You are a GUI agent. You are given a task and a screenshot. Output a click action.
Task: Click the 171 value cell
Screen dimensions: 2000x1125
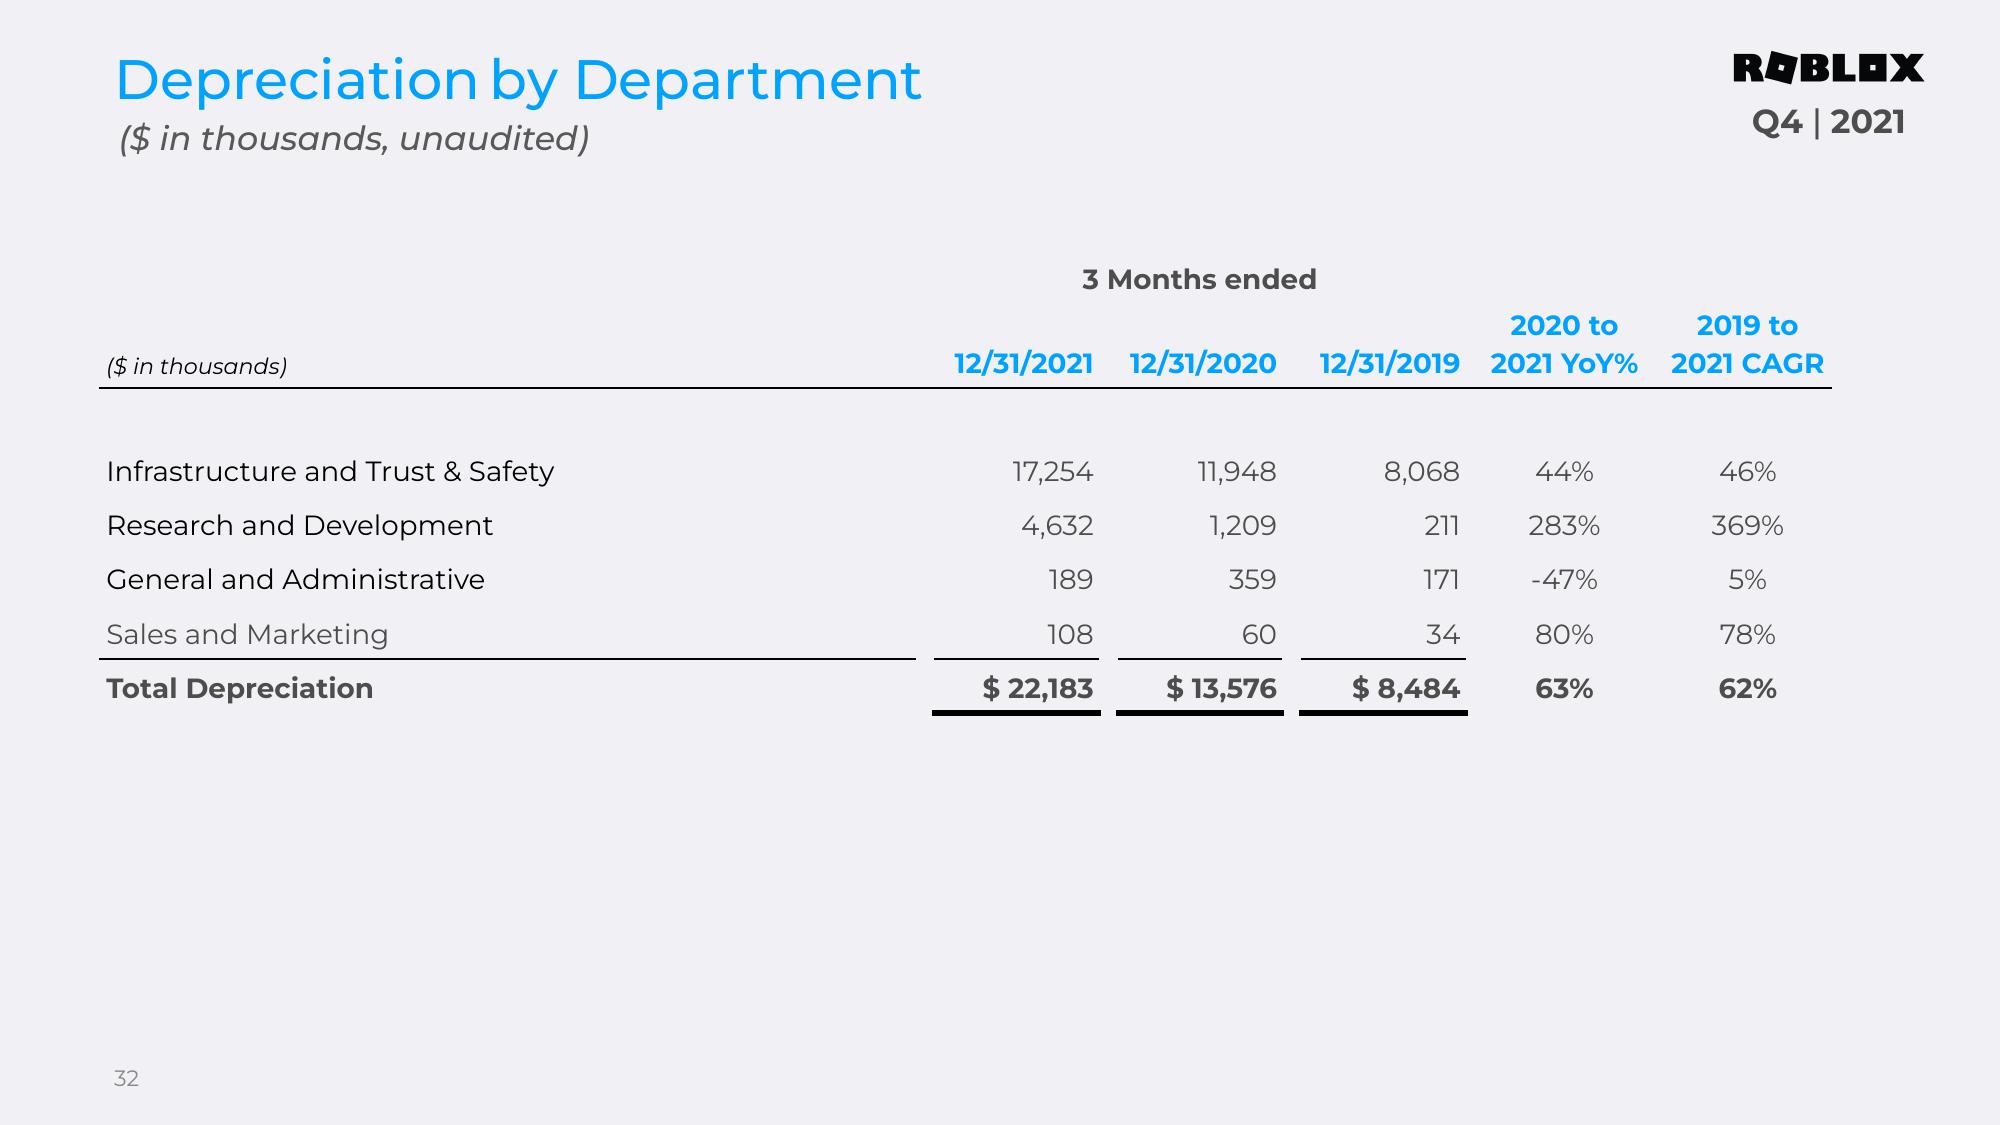1442,580
